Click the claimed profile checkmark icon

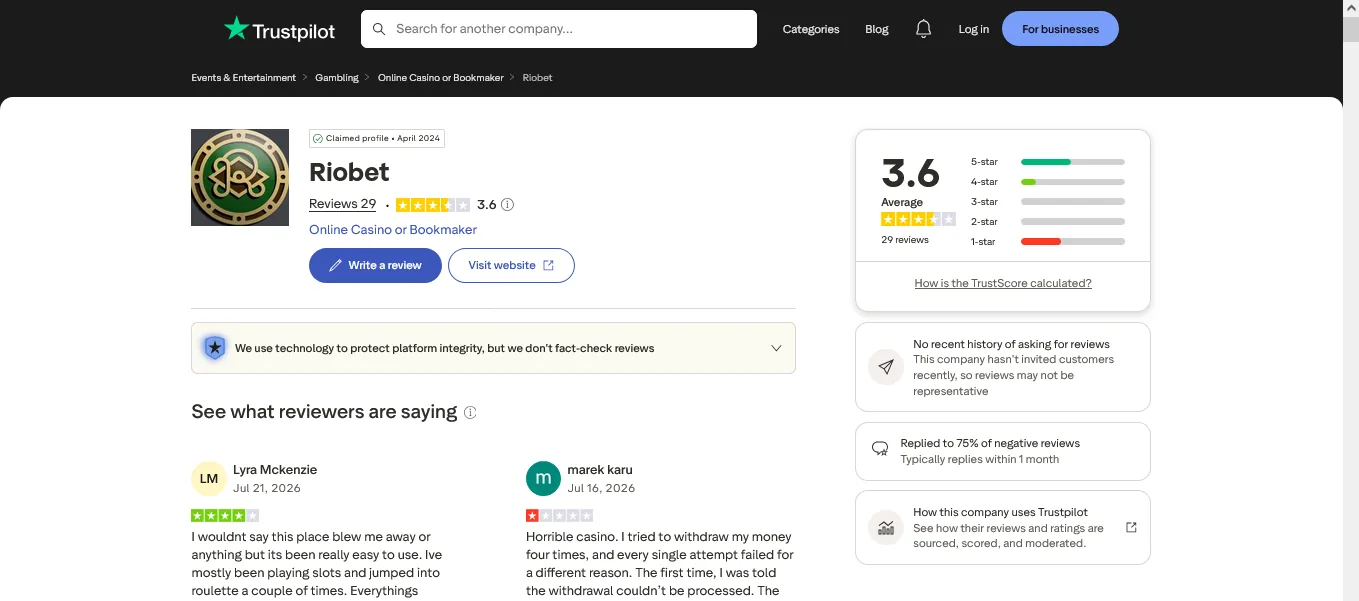pyautogui.click(x=318, y=139)
